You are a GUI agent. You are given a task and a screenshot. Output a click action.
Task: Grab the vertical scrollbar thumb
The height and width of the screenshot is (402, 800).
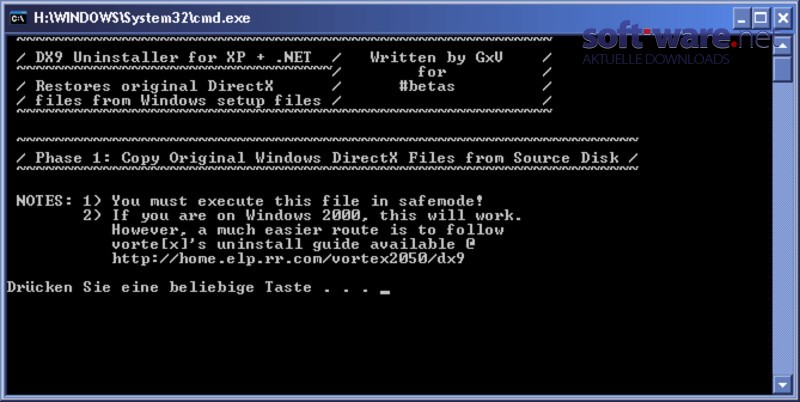(782, 68)
